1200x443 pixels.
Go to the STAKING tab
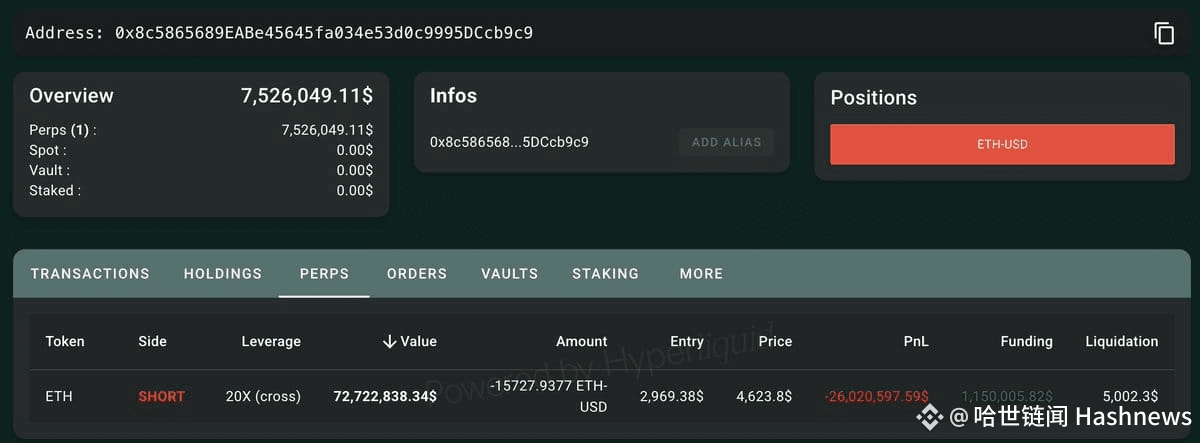tap(605, 273)
